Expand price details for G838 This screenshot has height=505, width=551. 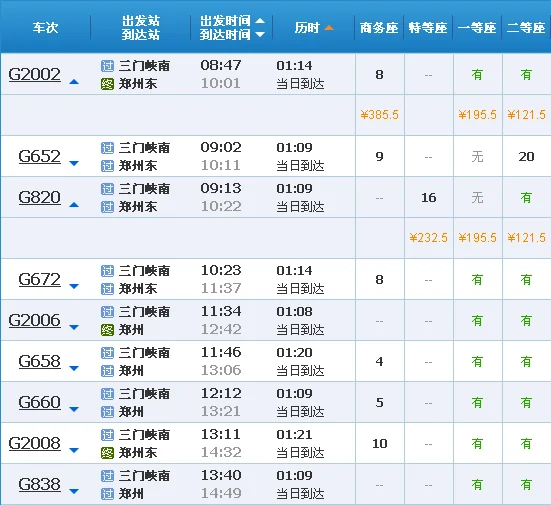click(74, 491)
